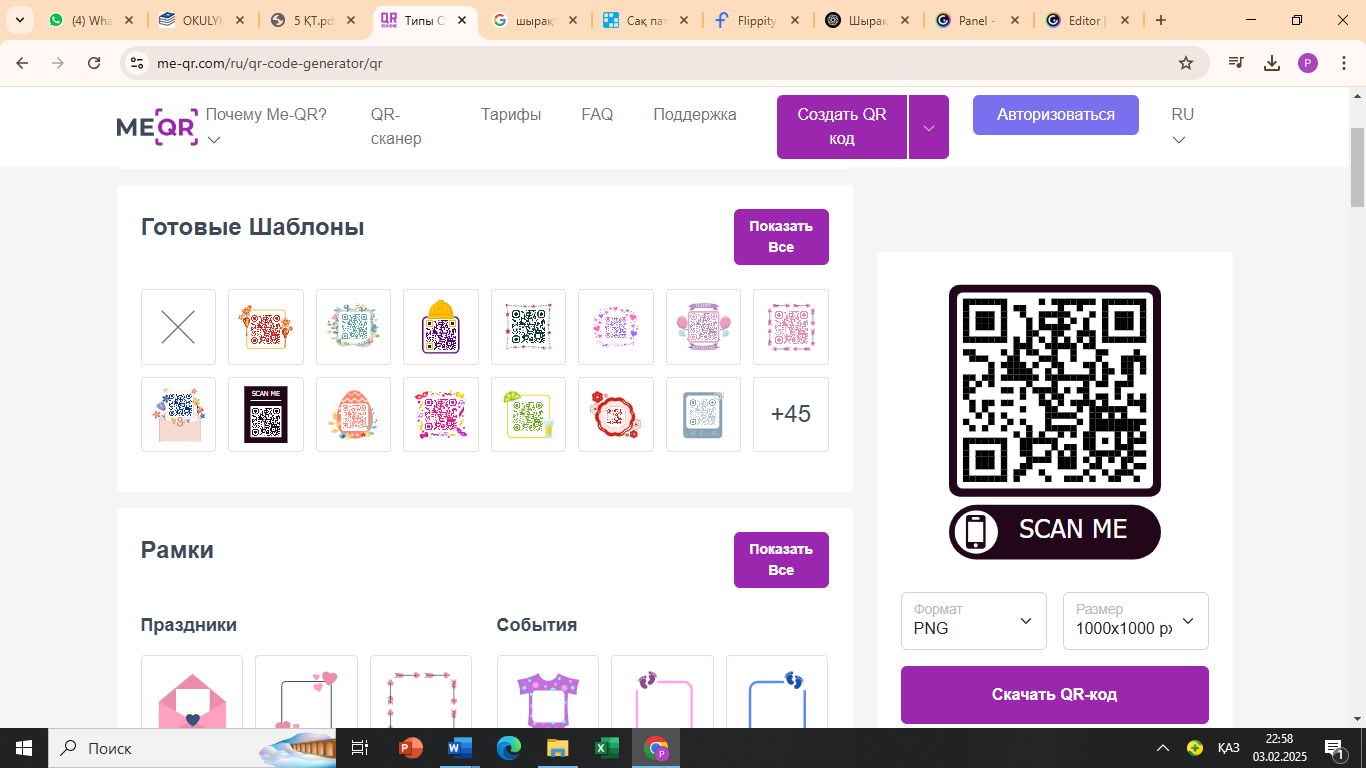Viewport: 1366px width, 768px height.
Task: Click the Windows taskbar search box
Action: [192, 748]
